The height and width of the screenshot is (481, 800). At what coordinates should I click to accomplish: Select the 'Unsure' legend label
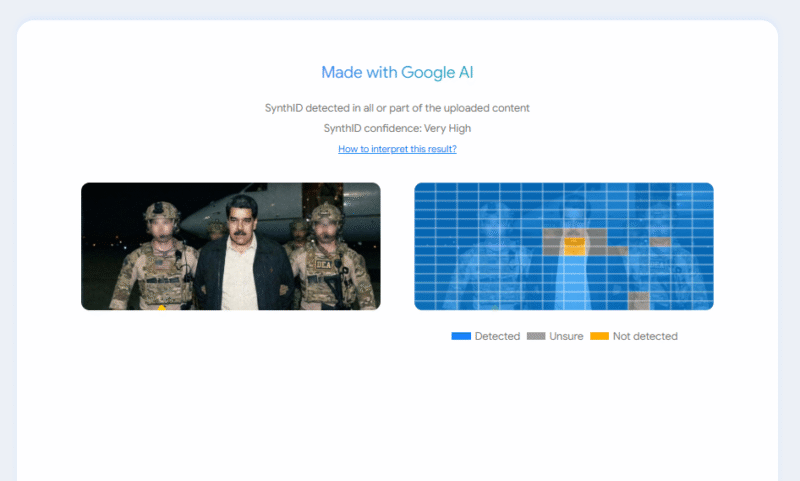pyautogui.click(x=566, y=336)
